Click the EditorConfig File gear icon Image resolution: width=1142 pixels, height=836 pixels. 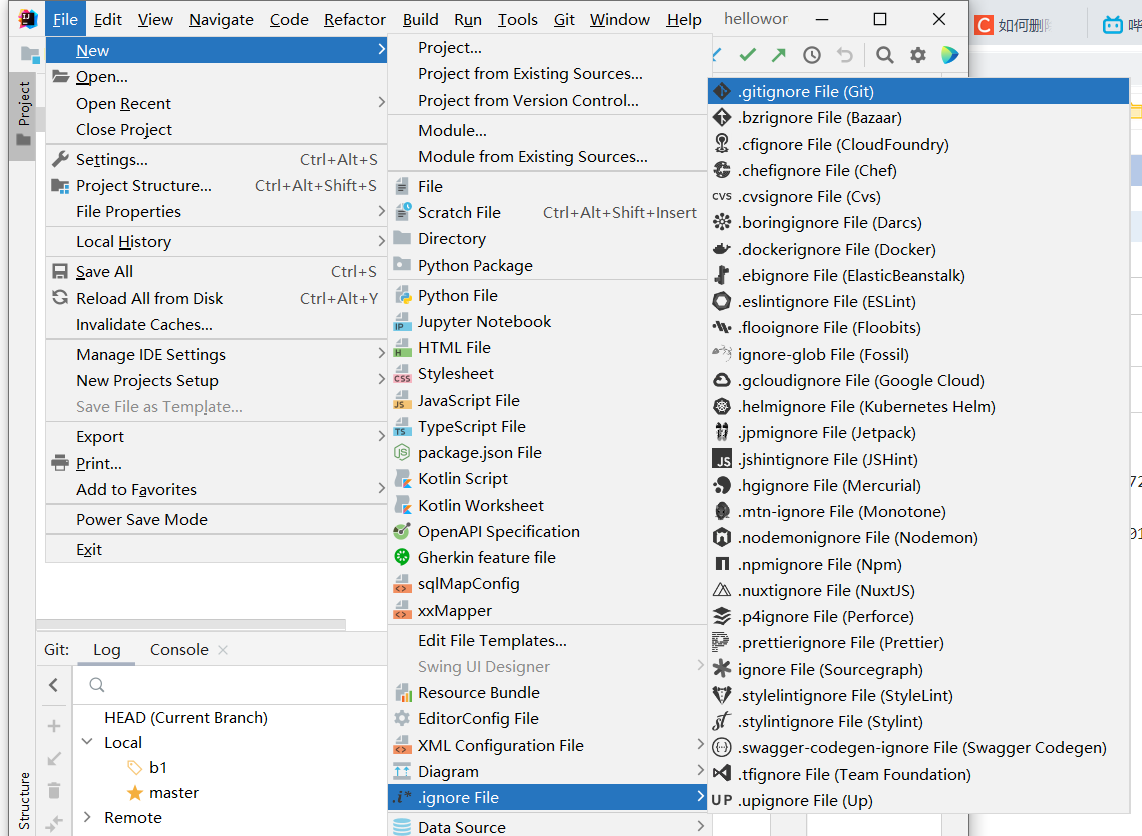pos(403,719)
